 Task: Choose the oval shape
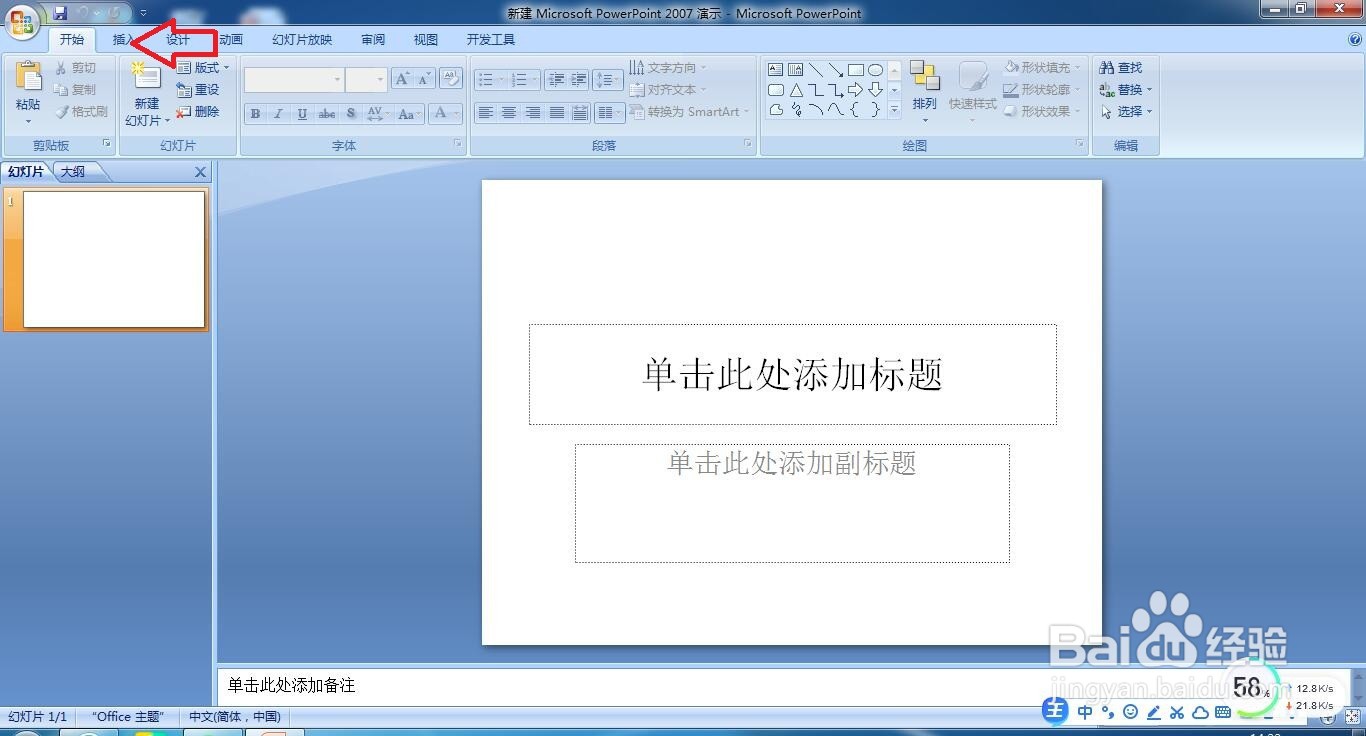pos(876,70)
